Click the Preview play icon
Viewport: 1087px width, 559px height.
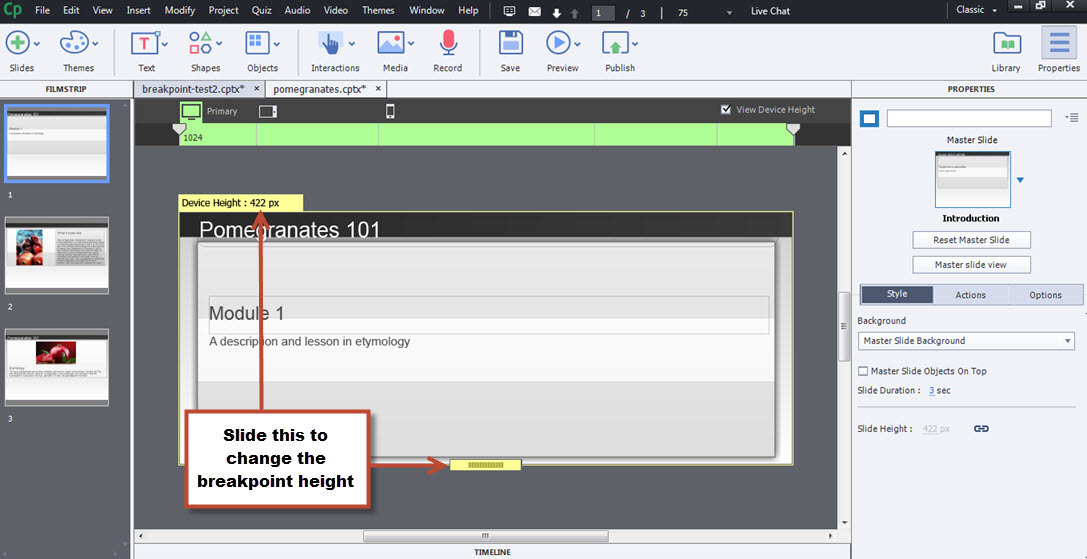tap(557, 43)
